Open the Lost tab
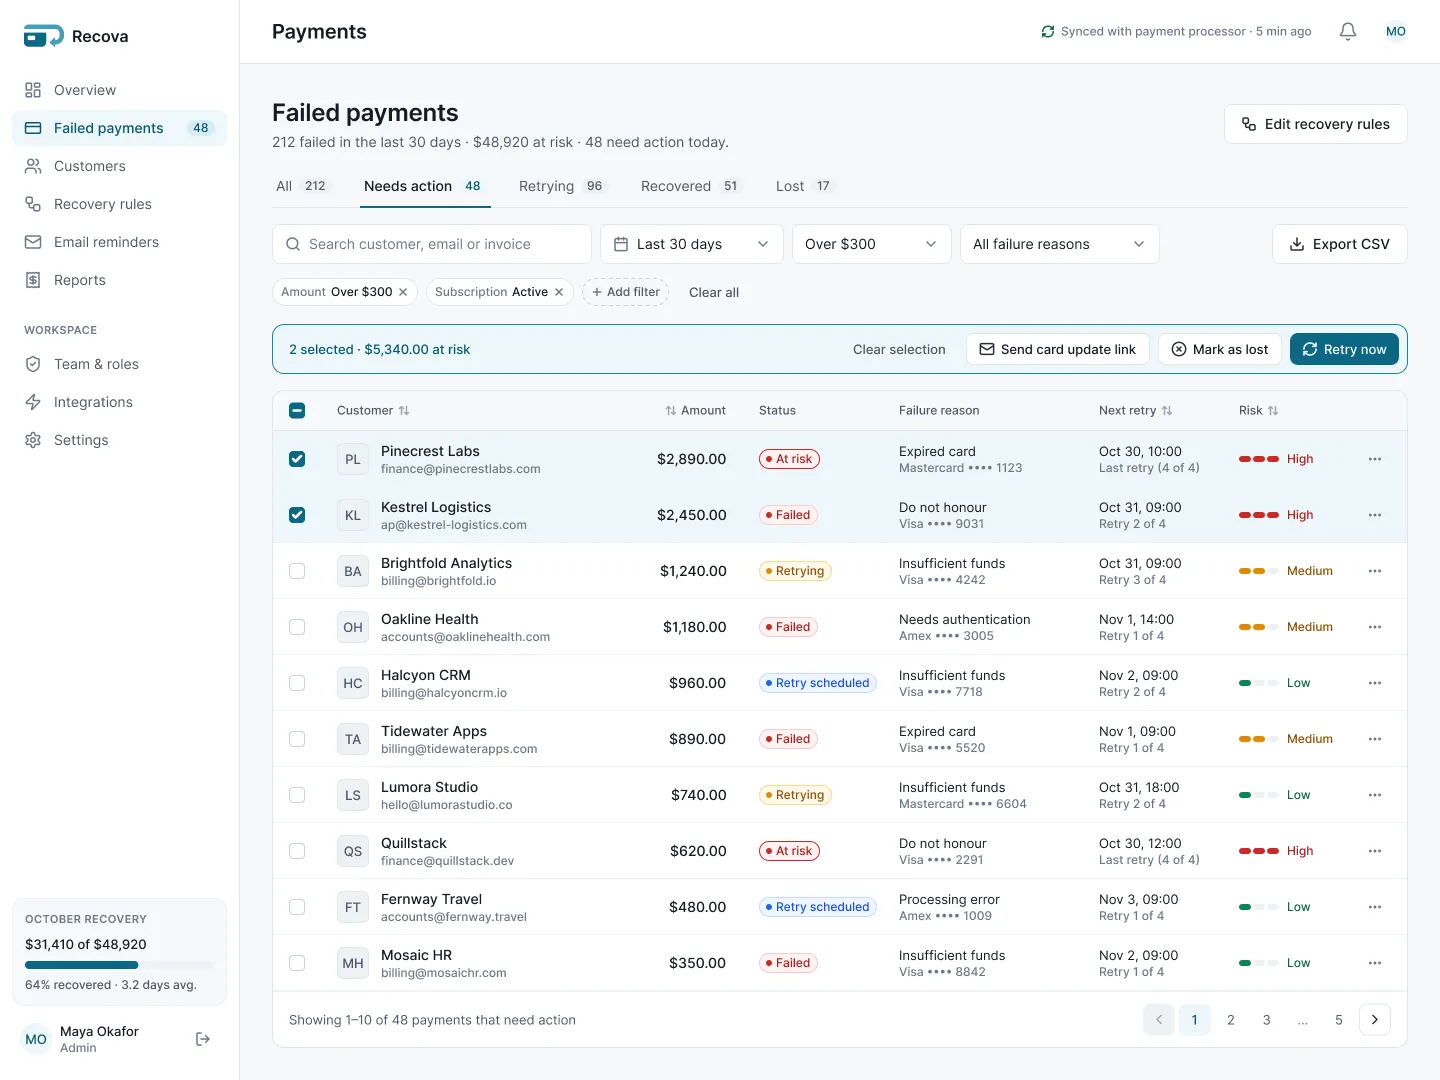The image size is (1440, 1080). [804, 186]
